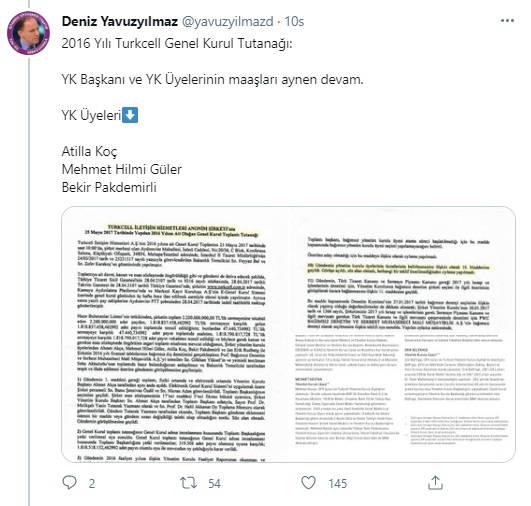Open the reply comment icon
This screenshot has height=506, width=531.
pos(70,483)
